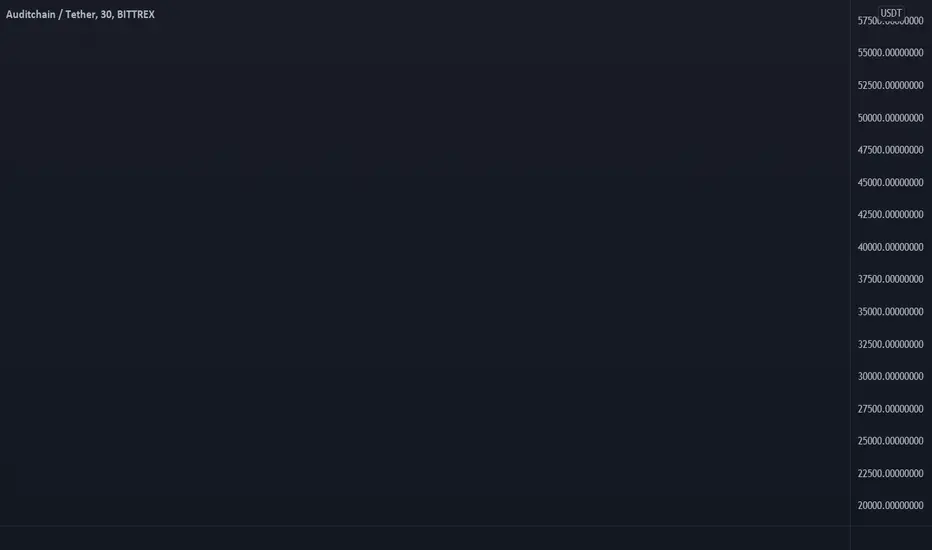Select the 37500.00000000 price level
The image size is (932, 550).
tap(890, 279)
